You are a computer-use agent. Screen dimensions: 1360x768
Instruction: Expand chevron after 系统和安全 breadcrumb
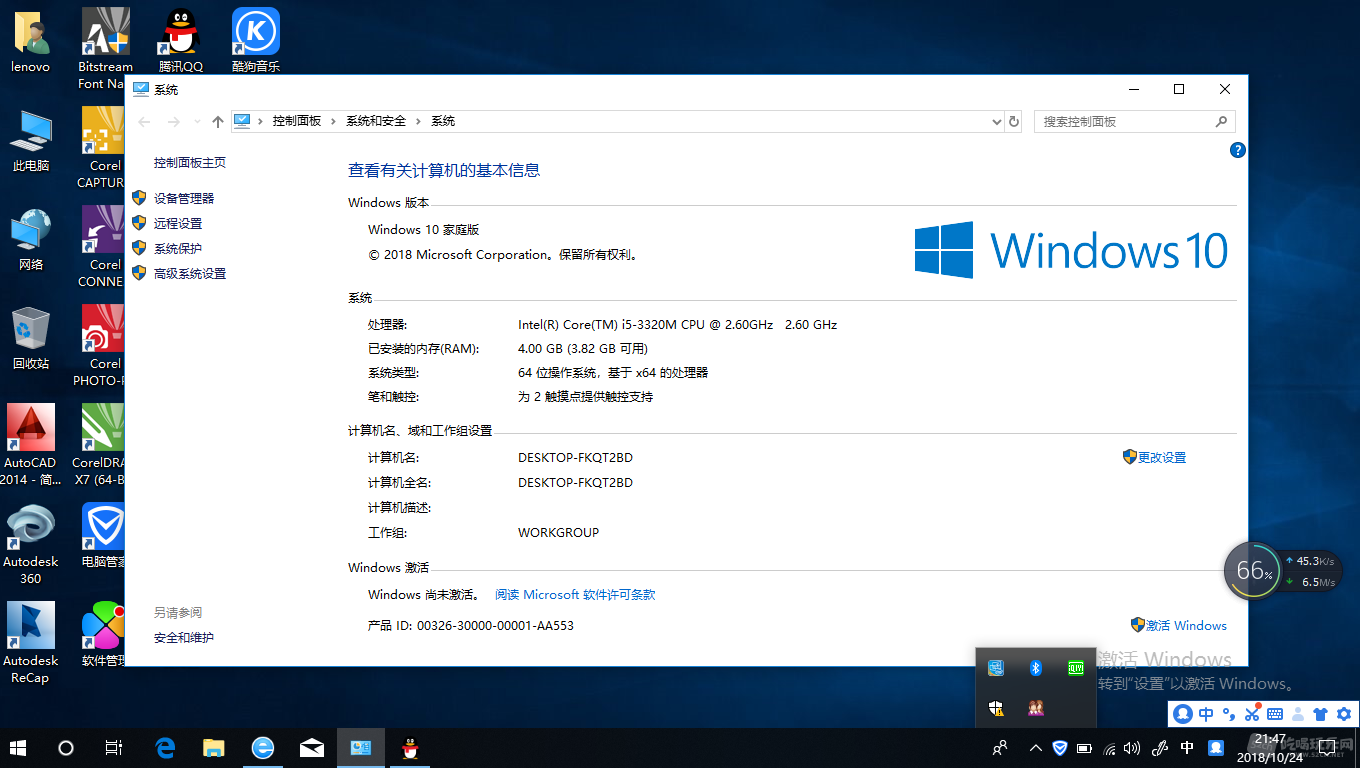[x=419, y=121]
